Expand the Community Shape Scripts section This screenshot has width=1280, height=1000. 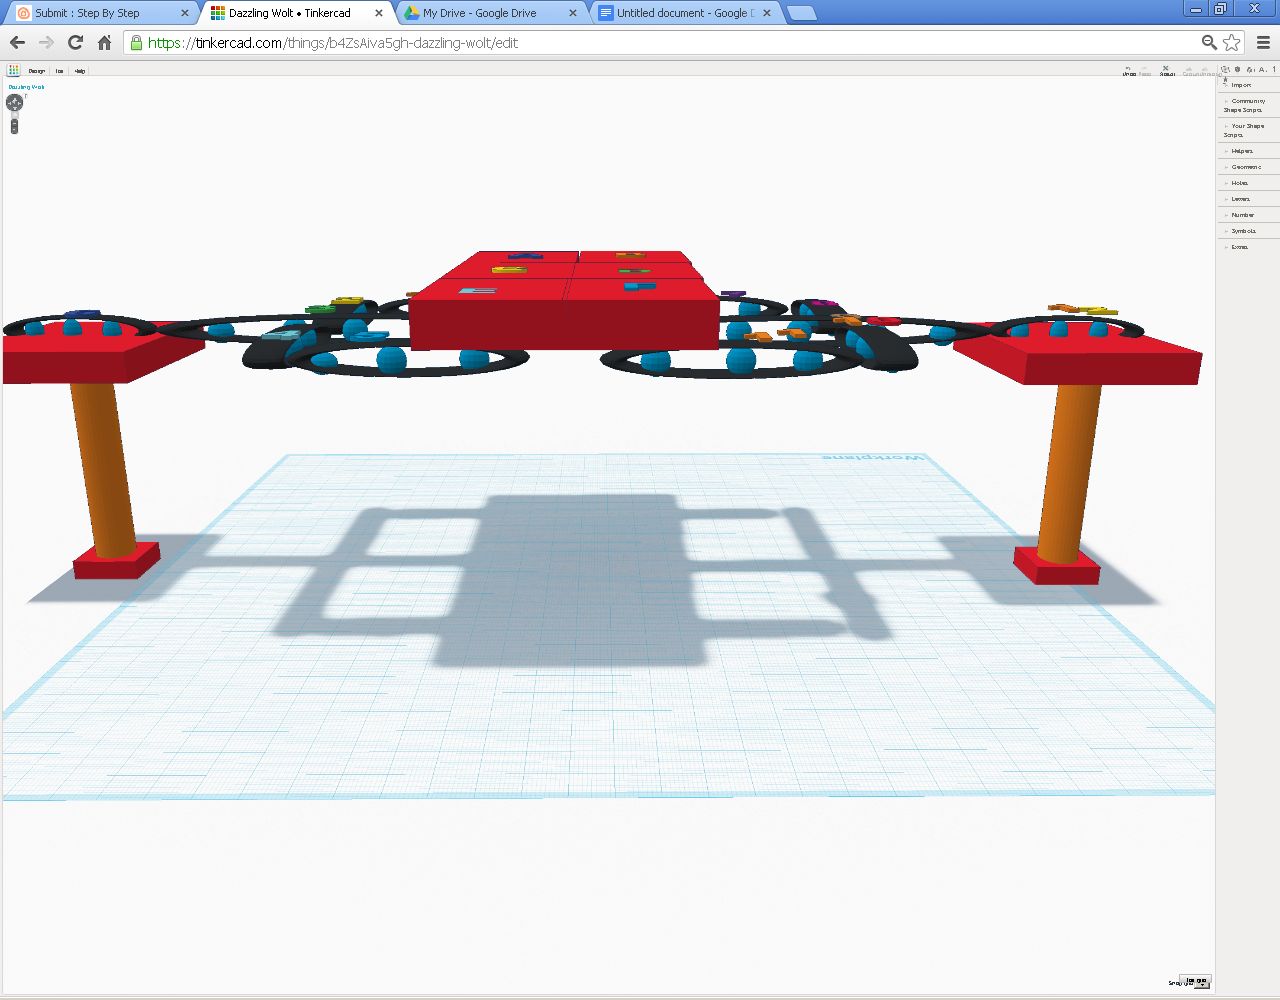pos(1248,105)
